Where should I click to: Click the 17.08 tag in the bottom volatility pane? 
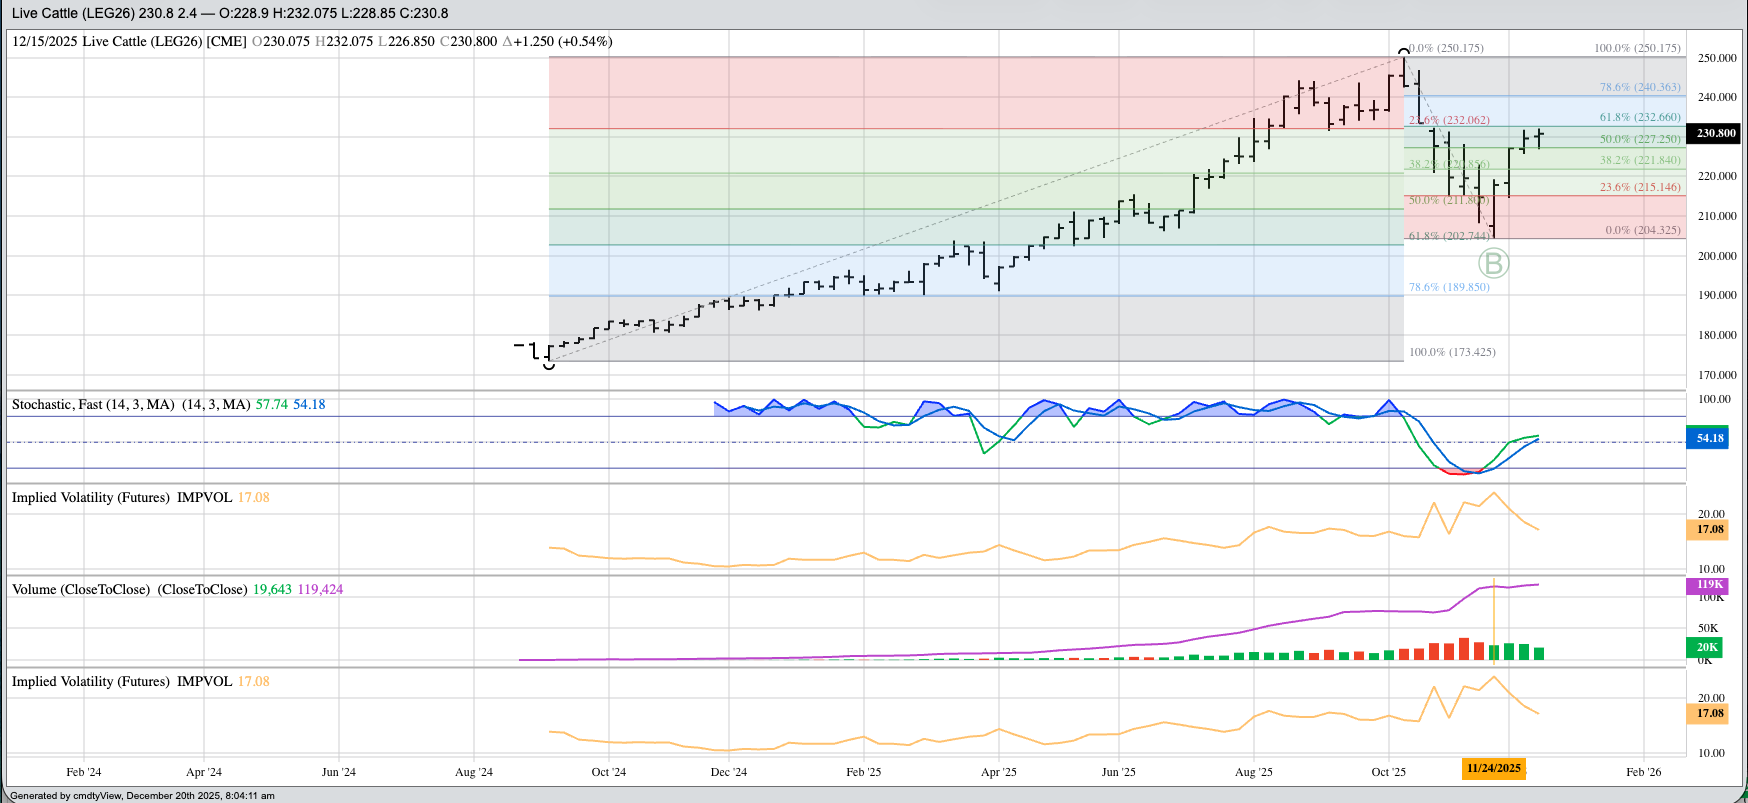1710,714
